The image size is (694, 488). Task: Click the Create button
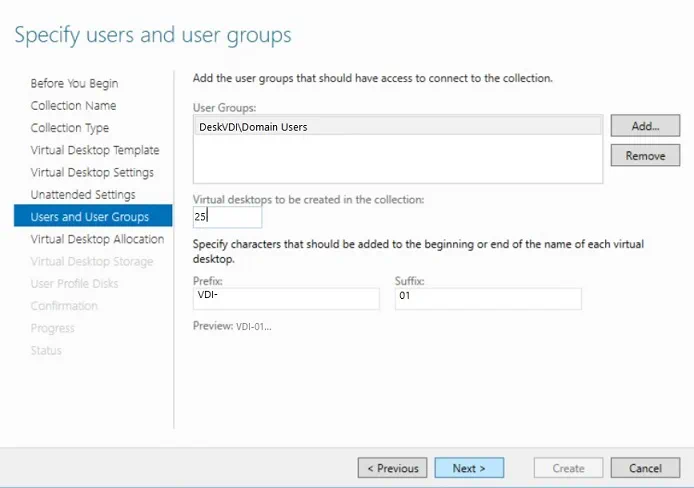click(x=568, y=468)
